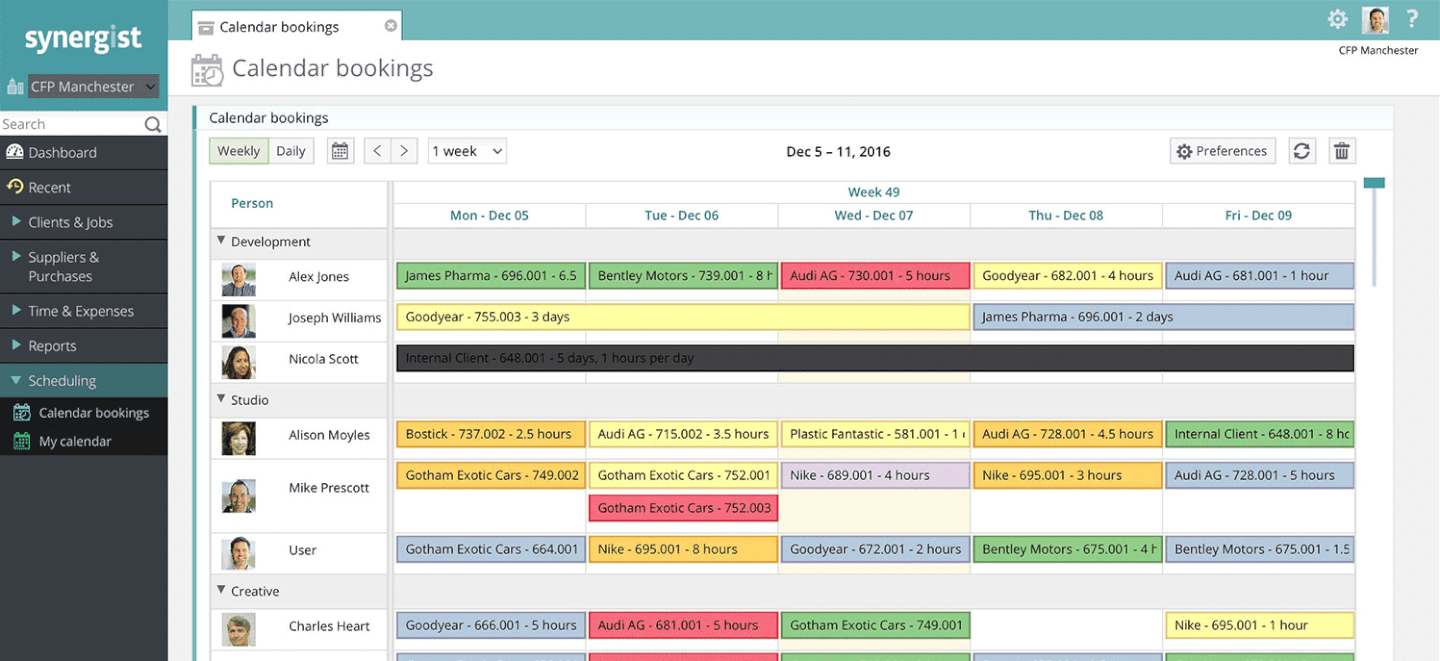Select the Weekly view toggle
The width and height of the screenshot is (1440, 661).
point(238,150)
